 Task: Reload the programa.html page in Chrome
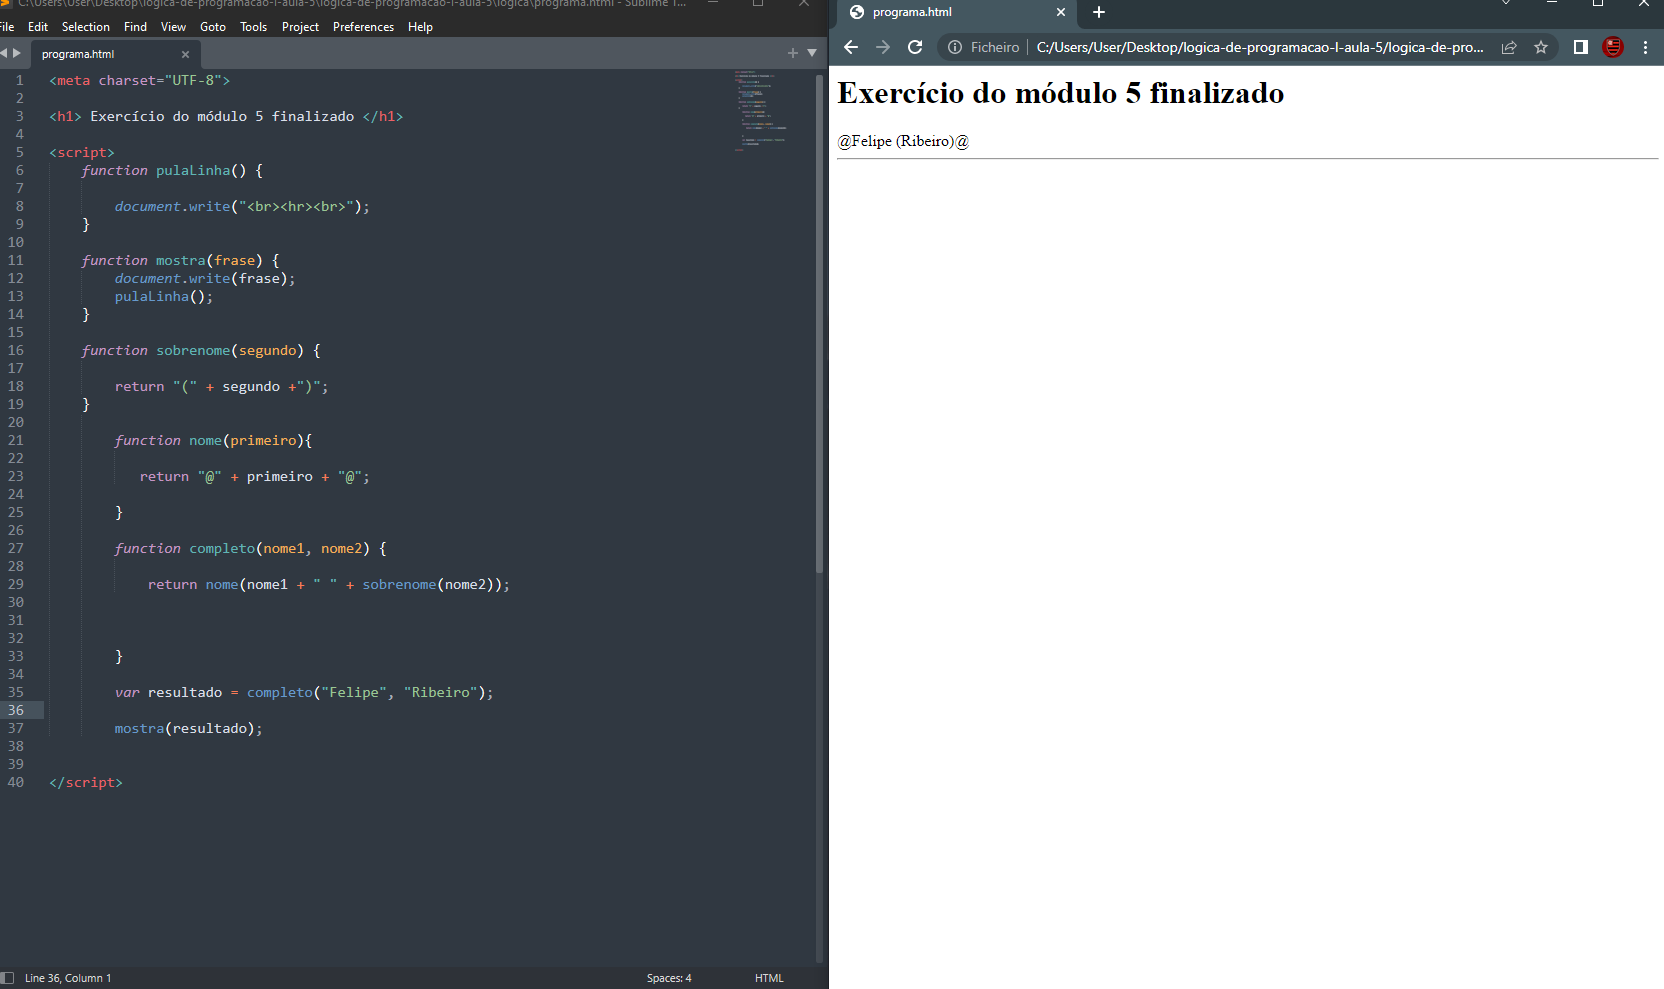tap(915, 47)
